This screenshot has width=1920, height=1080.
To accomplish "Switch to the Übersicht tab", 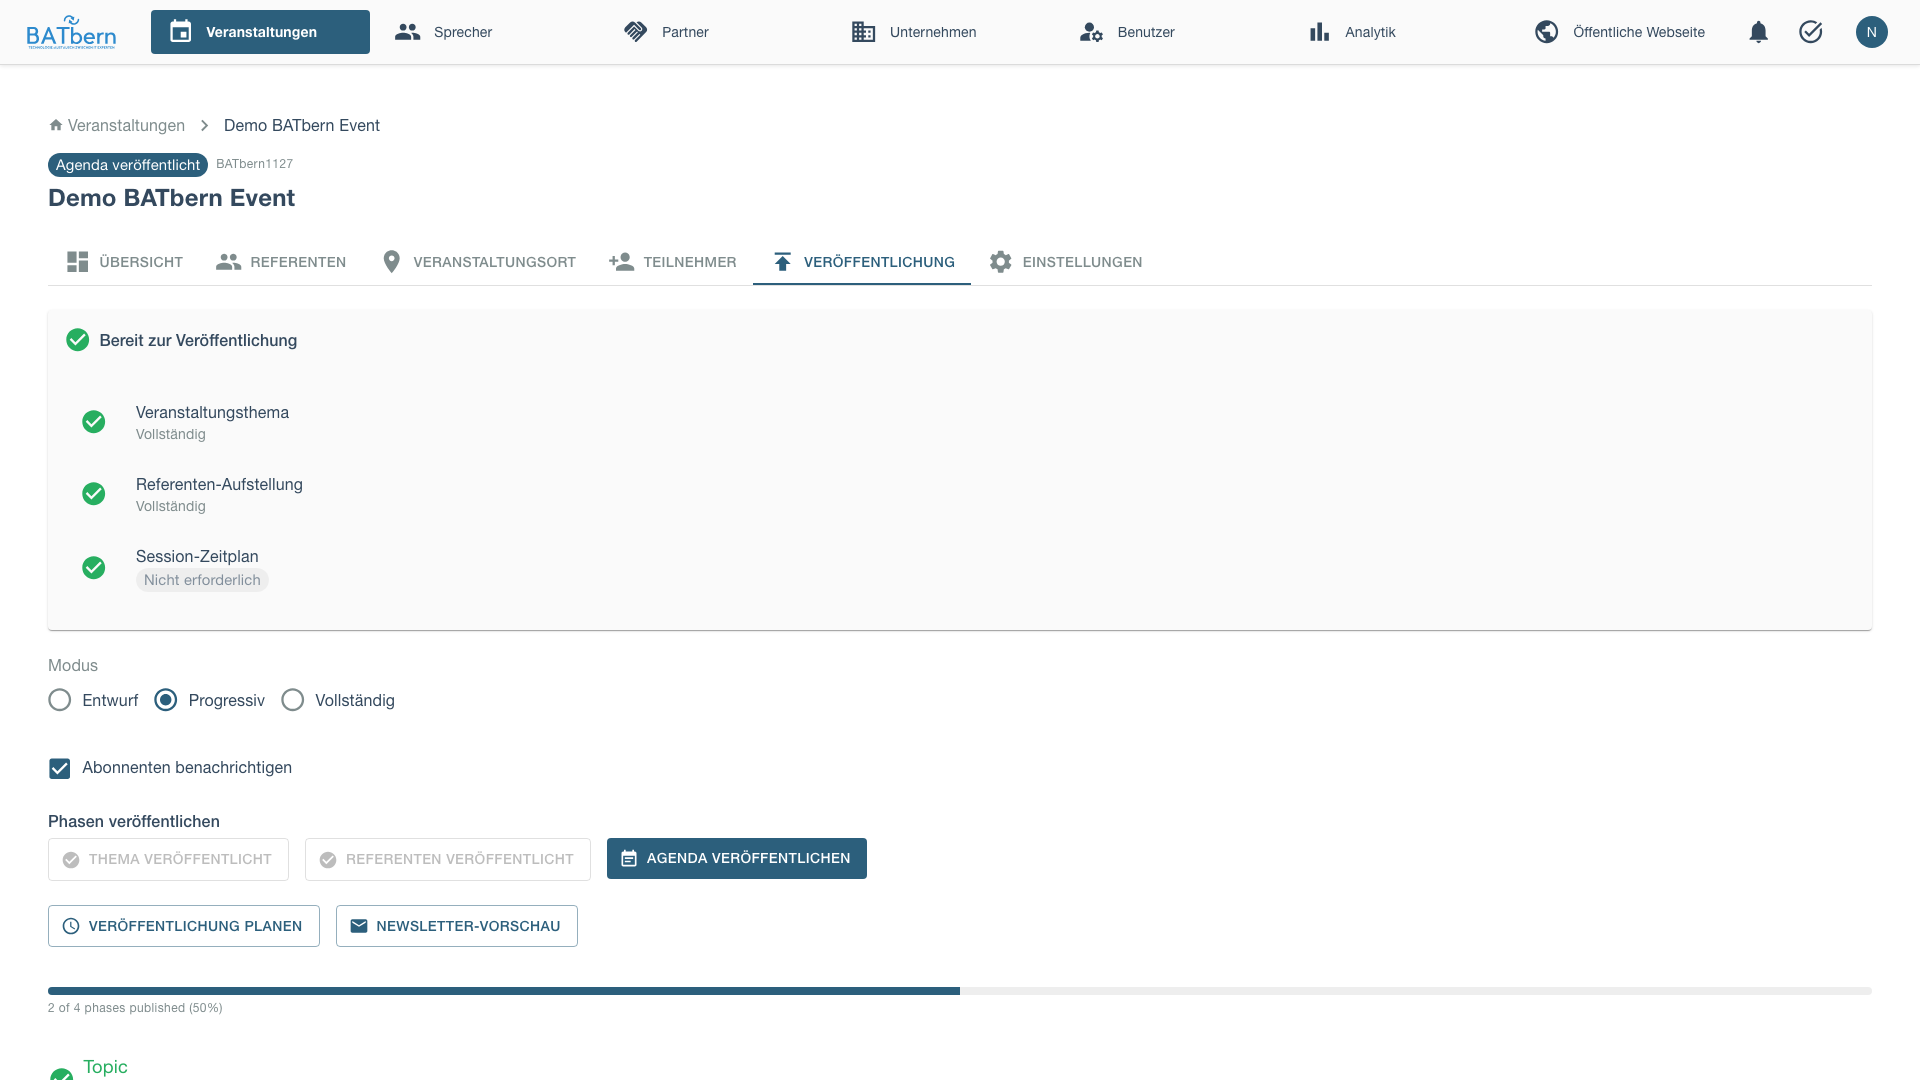I will (125, 262).
